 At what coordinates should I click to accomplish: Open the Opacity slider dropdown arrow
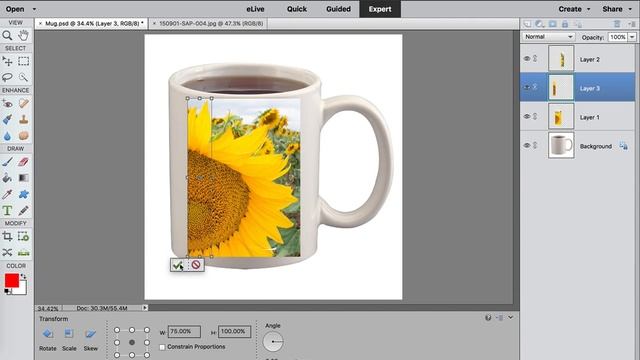pos(632,37)
